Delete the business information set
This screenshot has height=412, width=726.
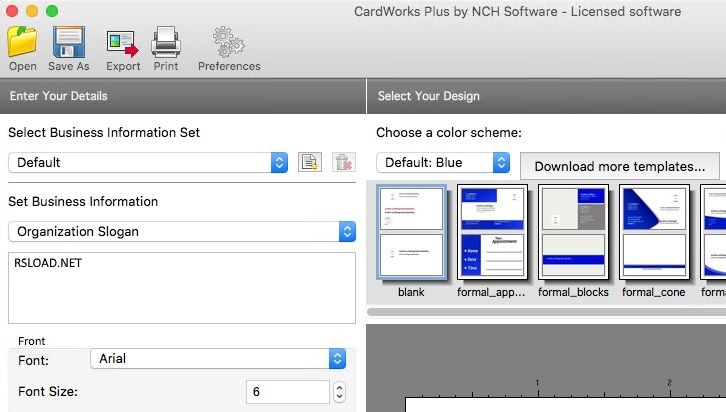pyautogui.click(x=344, y=162)
